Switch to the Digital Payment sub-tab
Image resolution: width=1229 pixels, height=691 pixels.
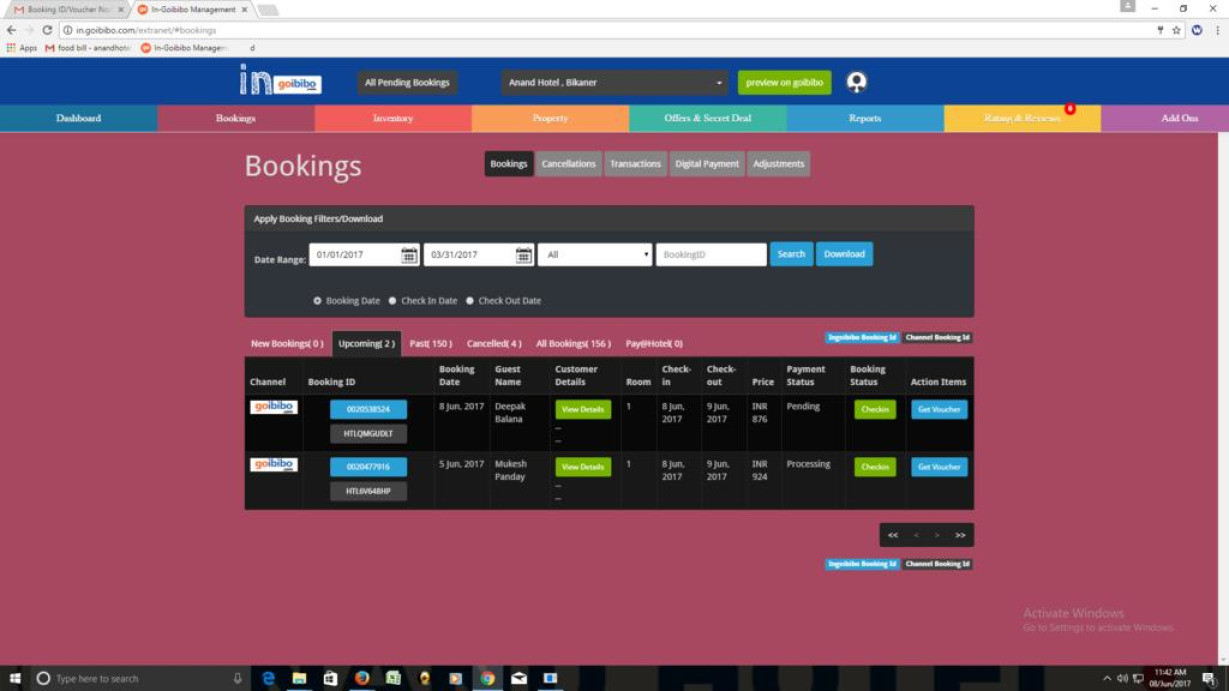click(x=707, y=164)
